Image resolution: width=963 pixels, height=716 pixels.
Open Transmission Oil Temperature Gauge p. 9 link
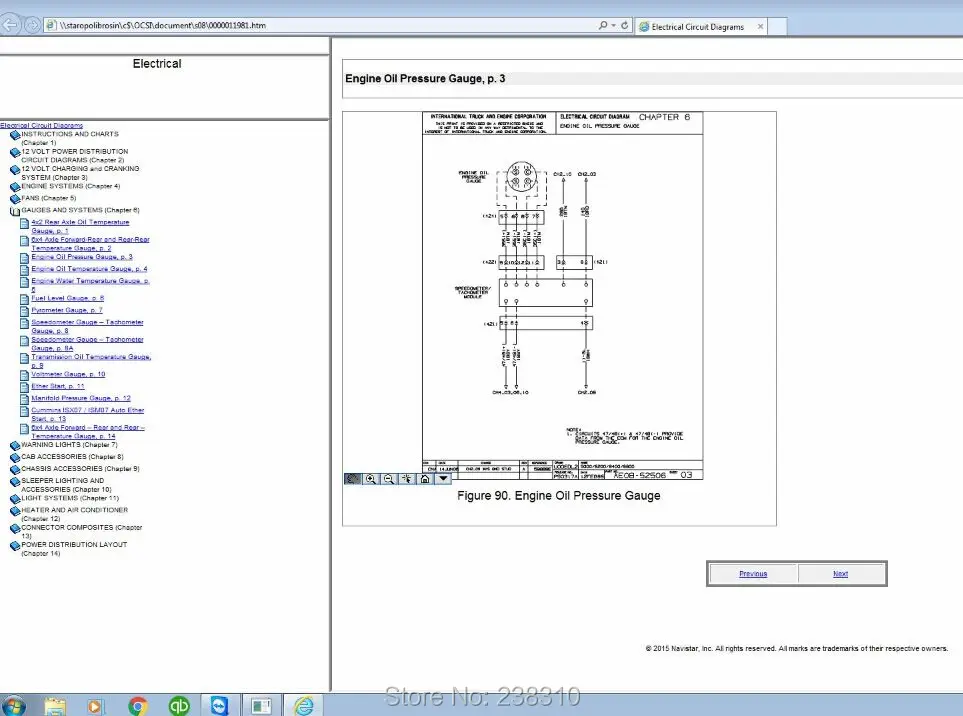(x=91, y=361)
